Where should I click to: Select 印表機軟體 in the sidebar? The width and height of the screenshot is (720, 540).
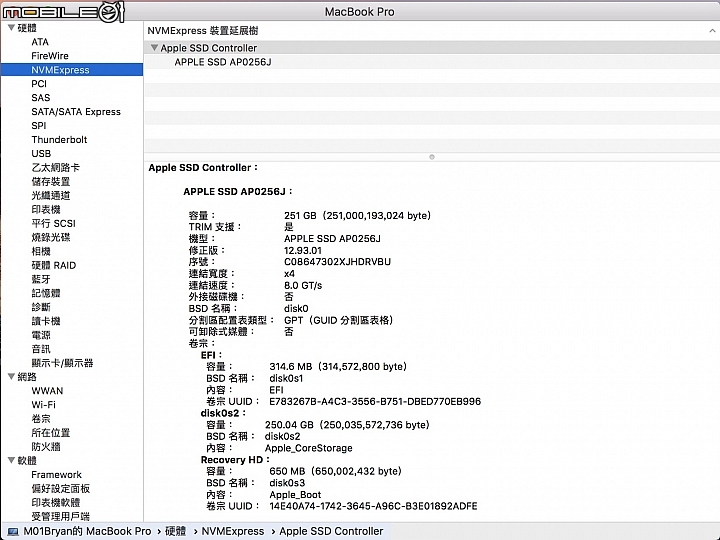point(56,502)
